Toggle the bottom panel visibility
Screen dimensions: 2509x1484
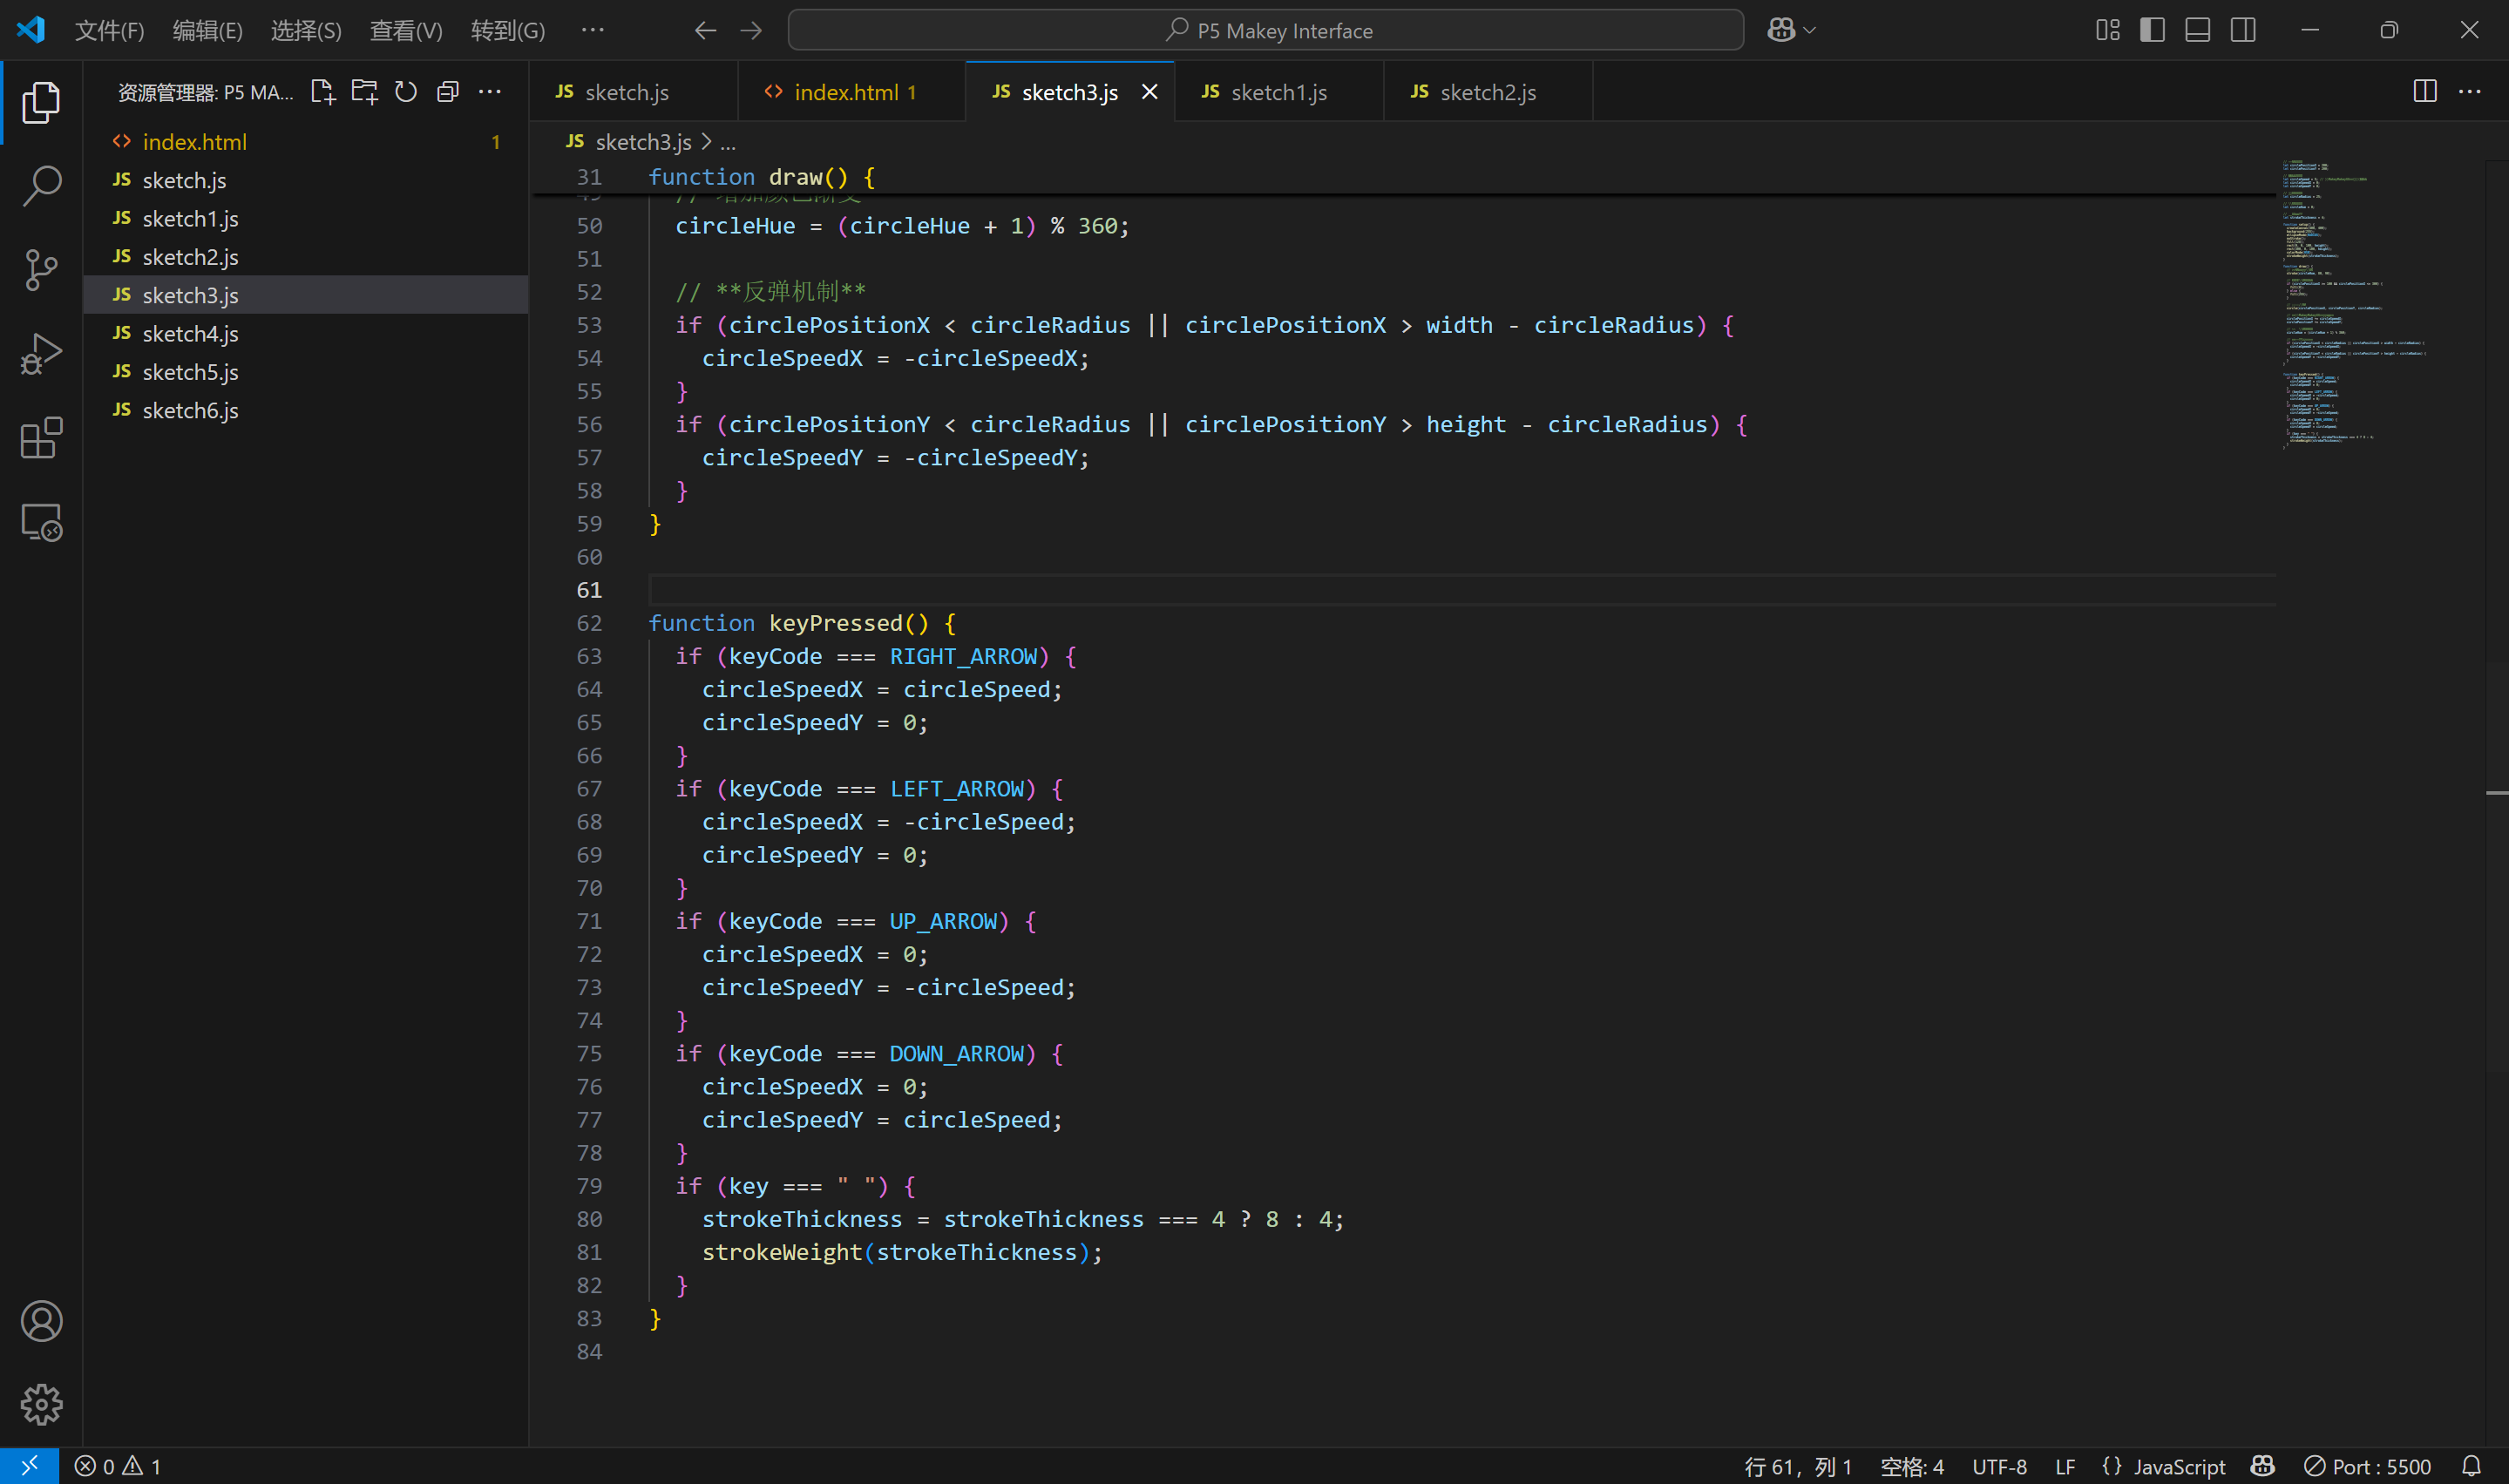click(2196, 30)
